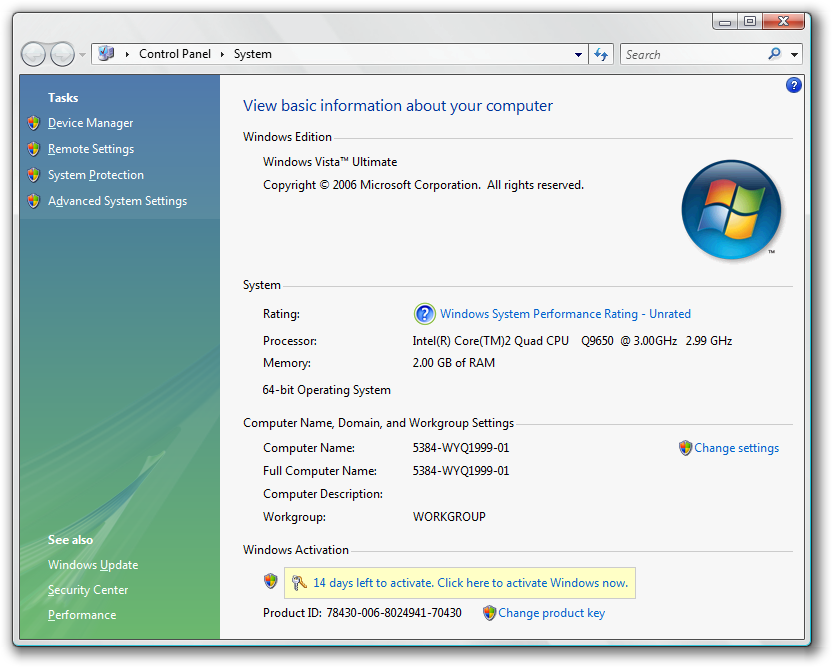Open the Windows Update link under See also

click(93, 565)
